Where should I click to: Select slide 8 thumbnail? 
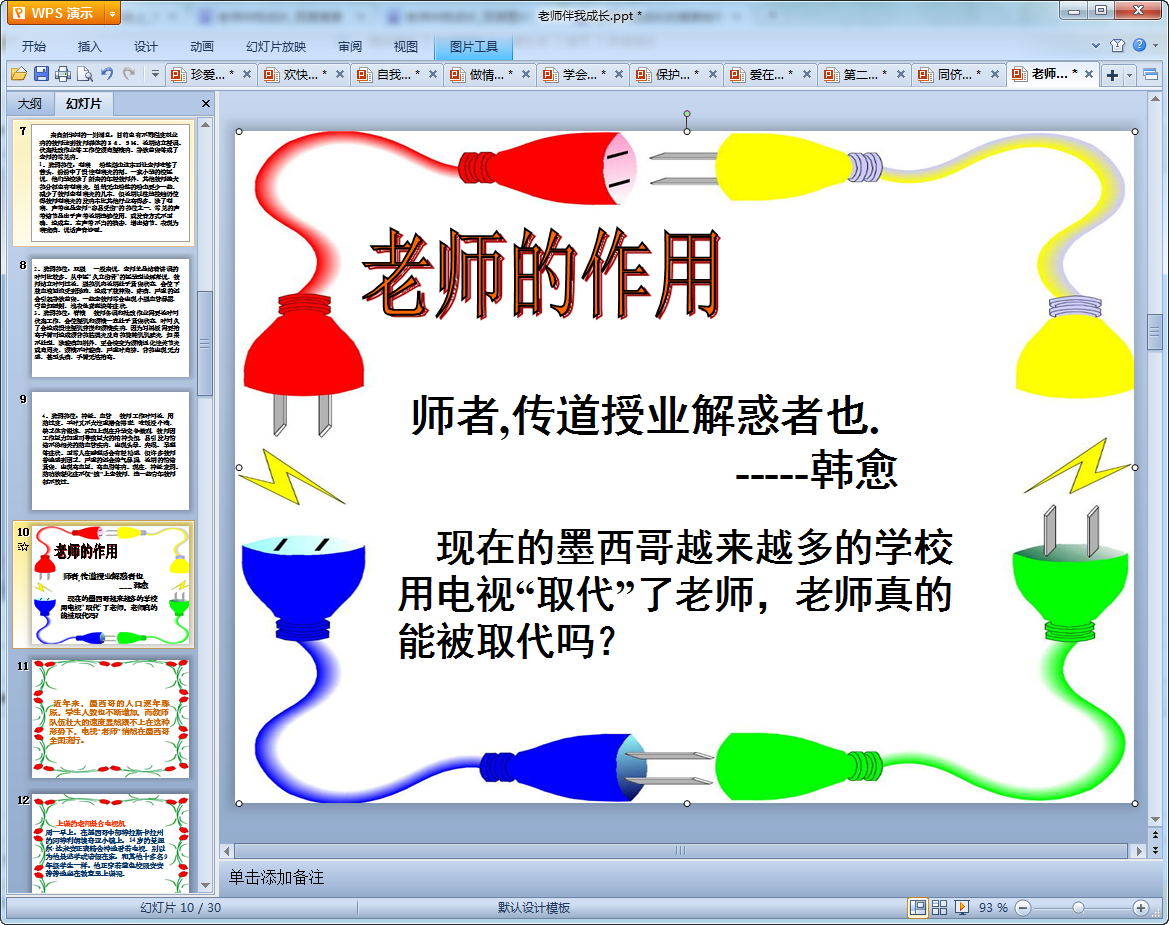pos(110,317)
